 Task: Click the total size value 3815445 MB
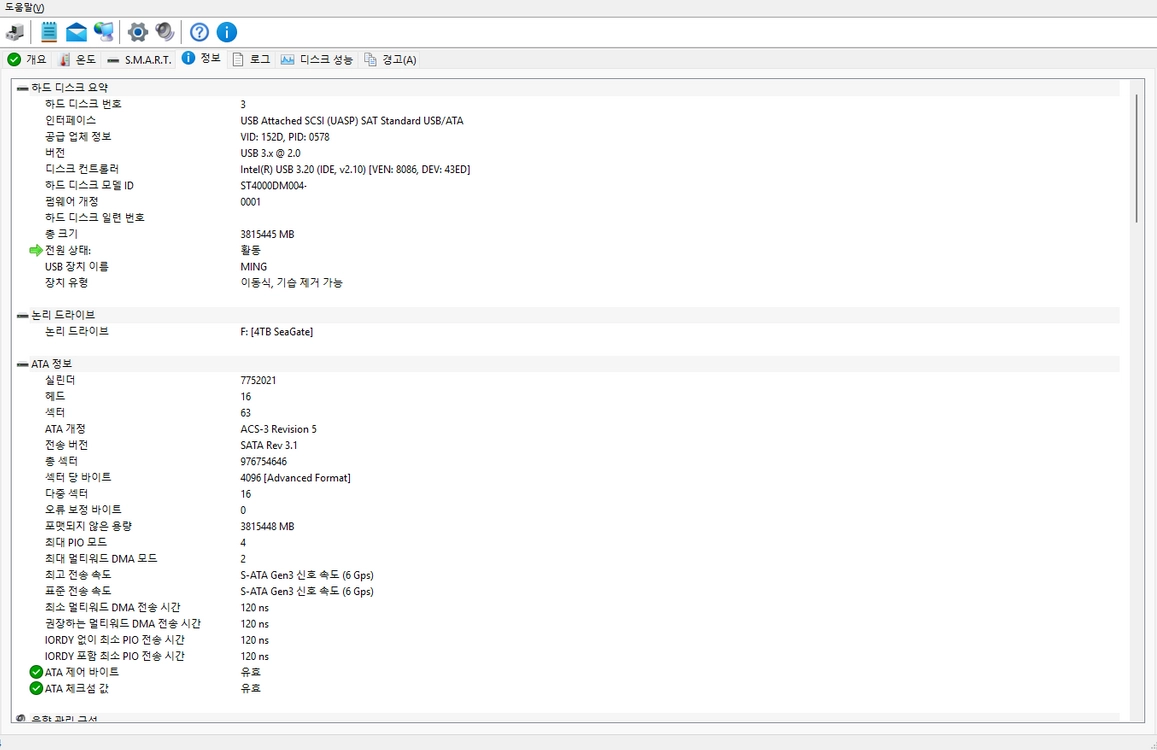[x=267, y=234]
